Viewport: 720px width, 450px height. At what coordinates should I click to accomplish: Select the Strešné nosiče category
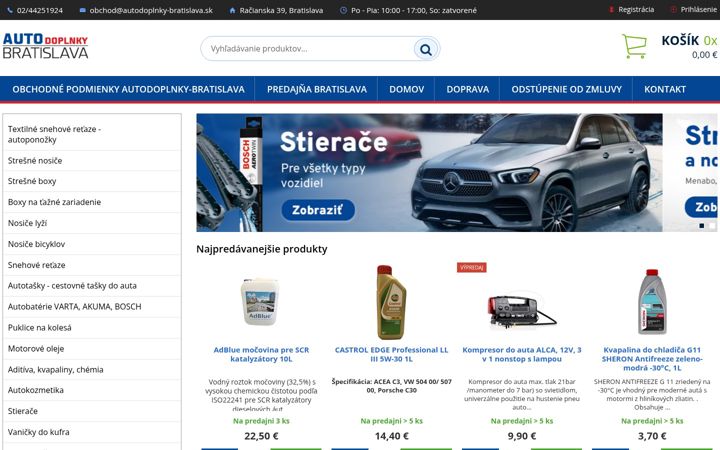tap(92, 161)
